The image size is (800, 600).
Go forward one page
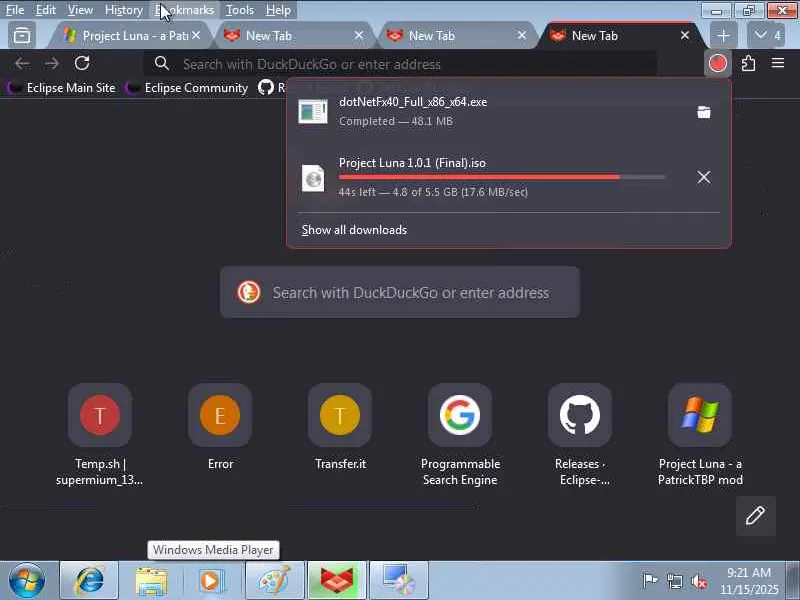click(52, 63)
